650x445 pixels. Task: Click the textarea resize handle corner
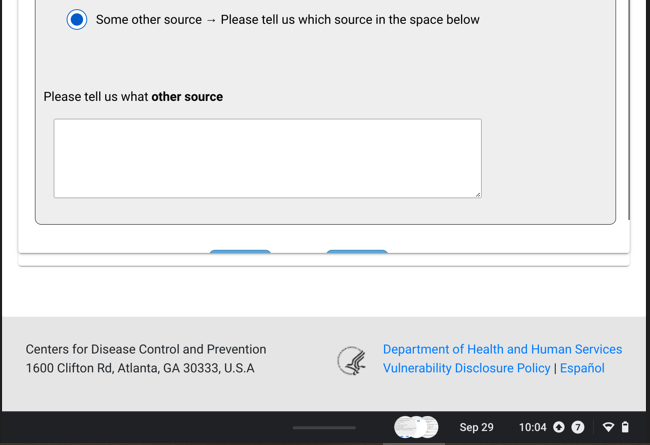coord(477,194)
